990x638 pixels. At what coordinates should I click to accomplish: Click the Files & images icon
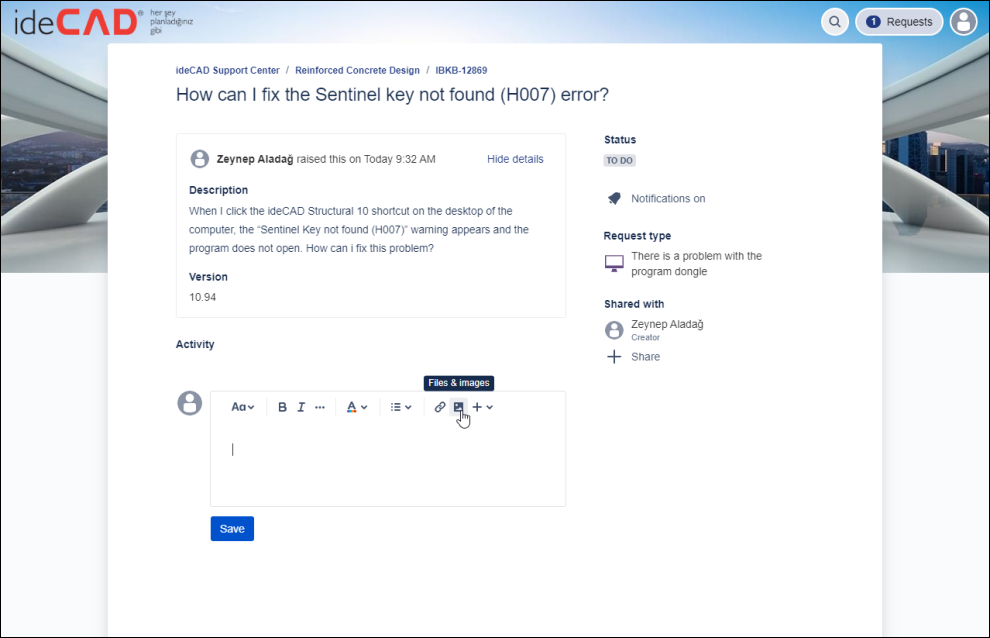point(459,407)
